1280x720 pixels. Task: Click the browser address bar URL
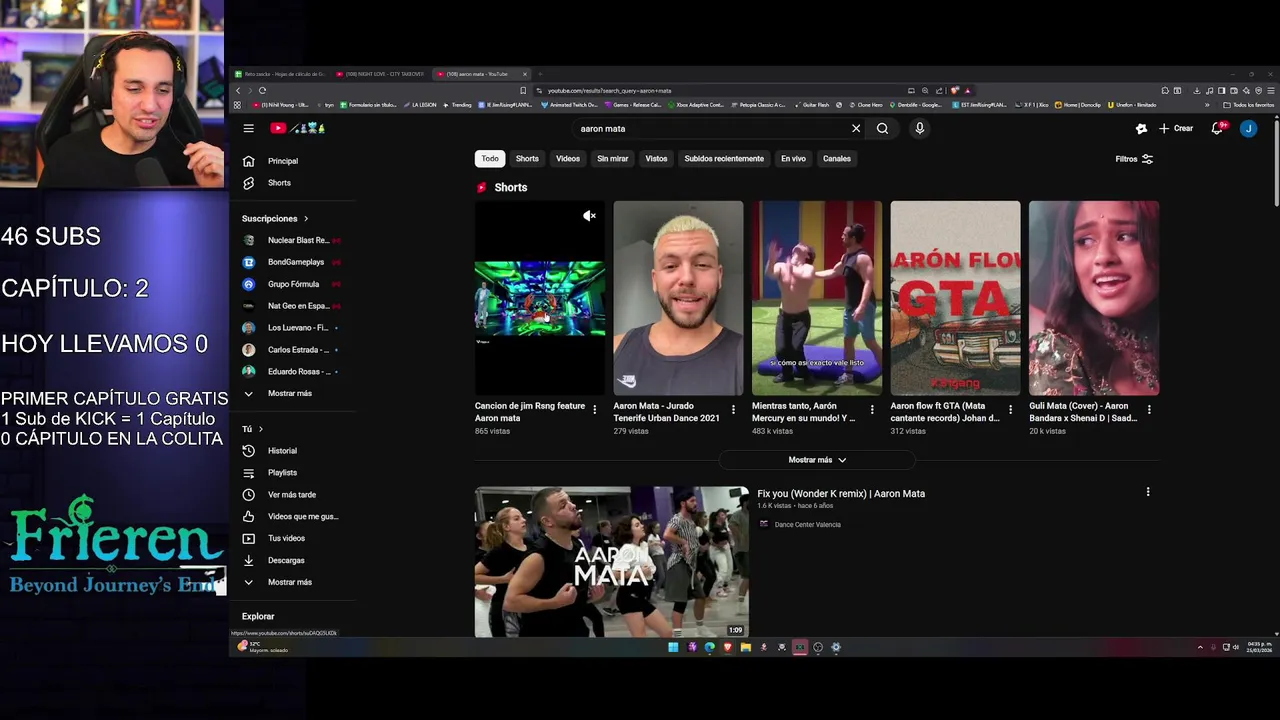pos(609,90)
